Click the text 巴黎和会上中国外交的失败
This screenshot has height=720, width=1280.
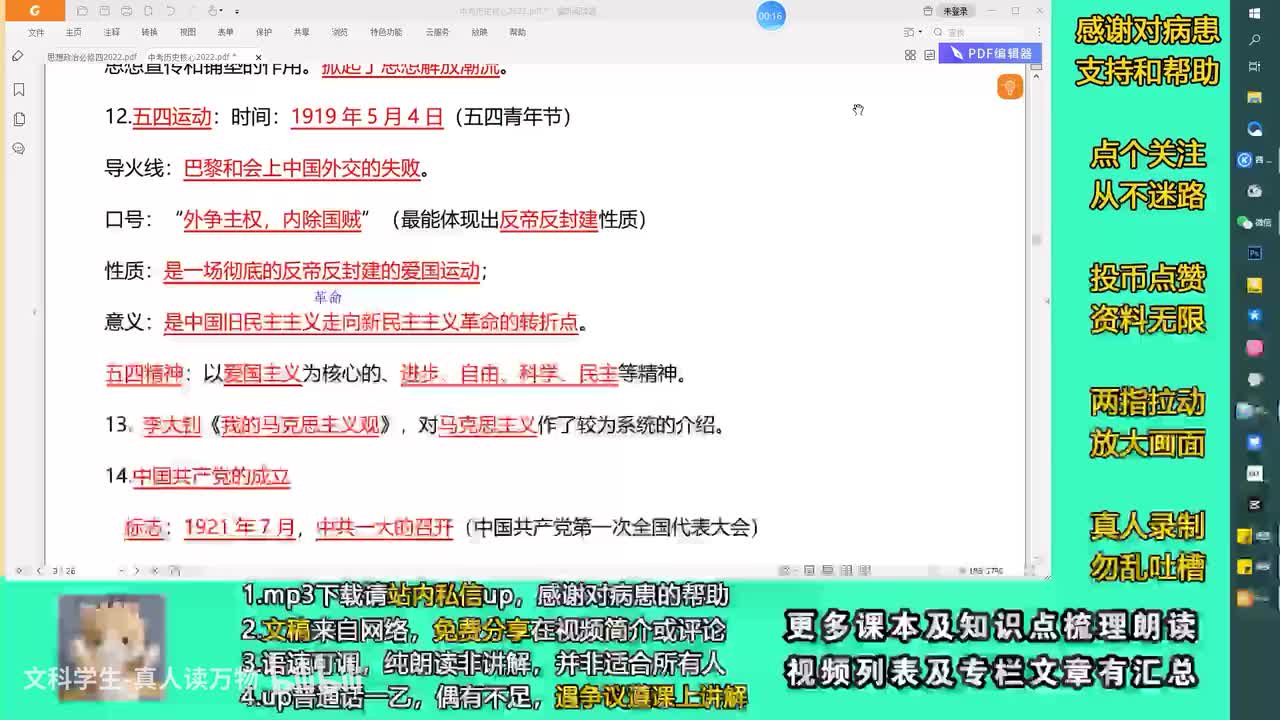(302, 168)
